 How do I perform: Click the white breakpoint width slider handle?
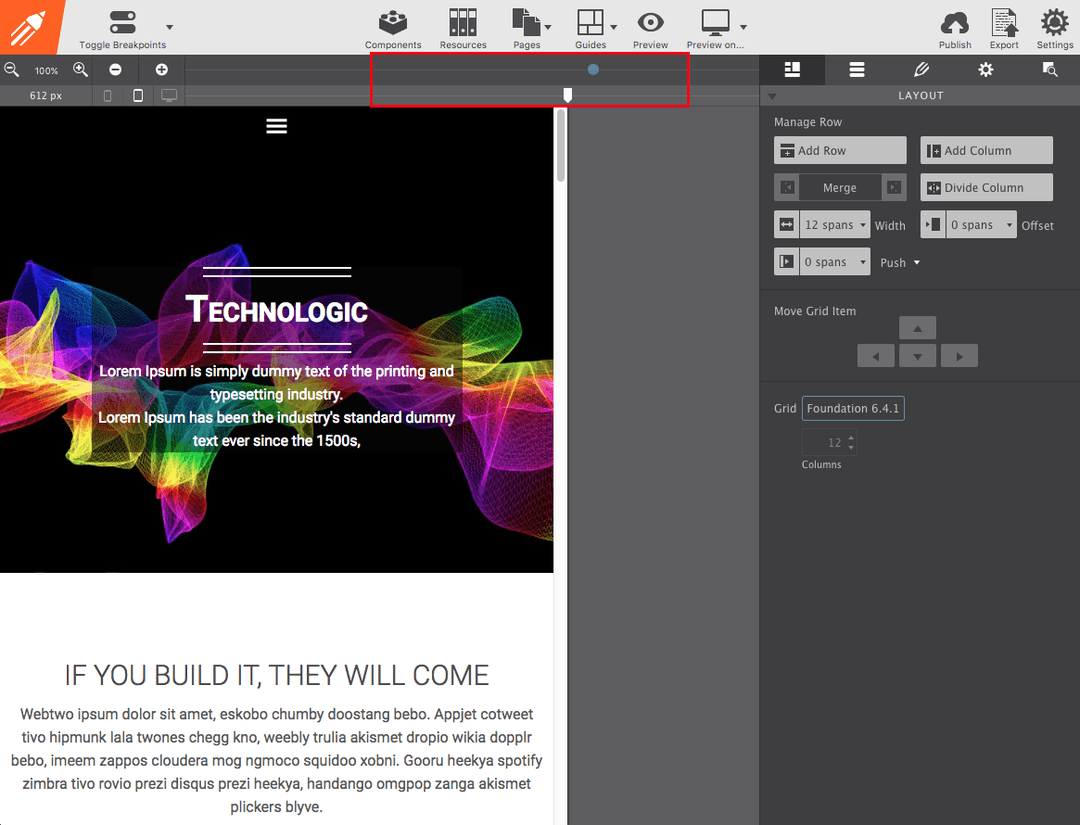coord(568,95)
